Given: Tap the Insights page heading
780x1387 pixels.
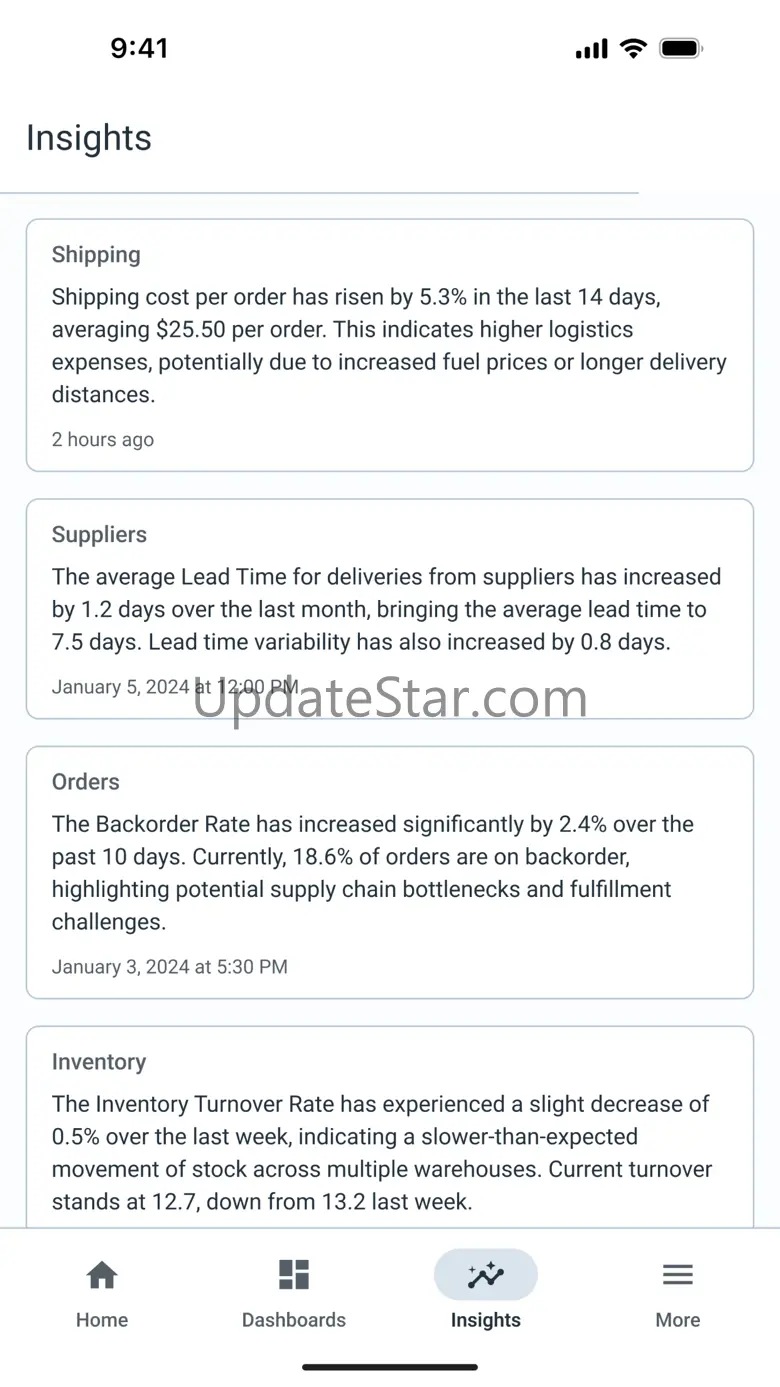Looking at the screenshot, I should 89,138.
